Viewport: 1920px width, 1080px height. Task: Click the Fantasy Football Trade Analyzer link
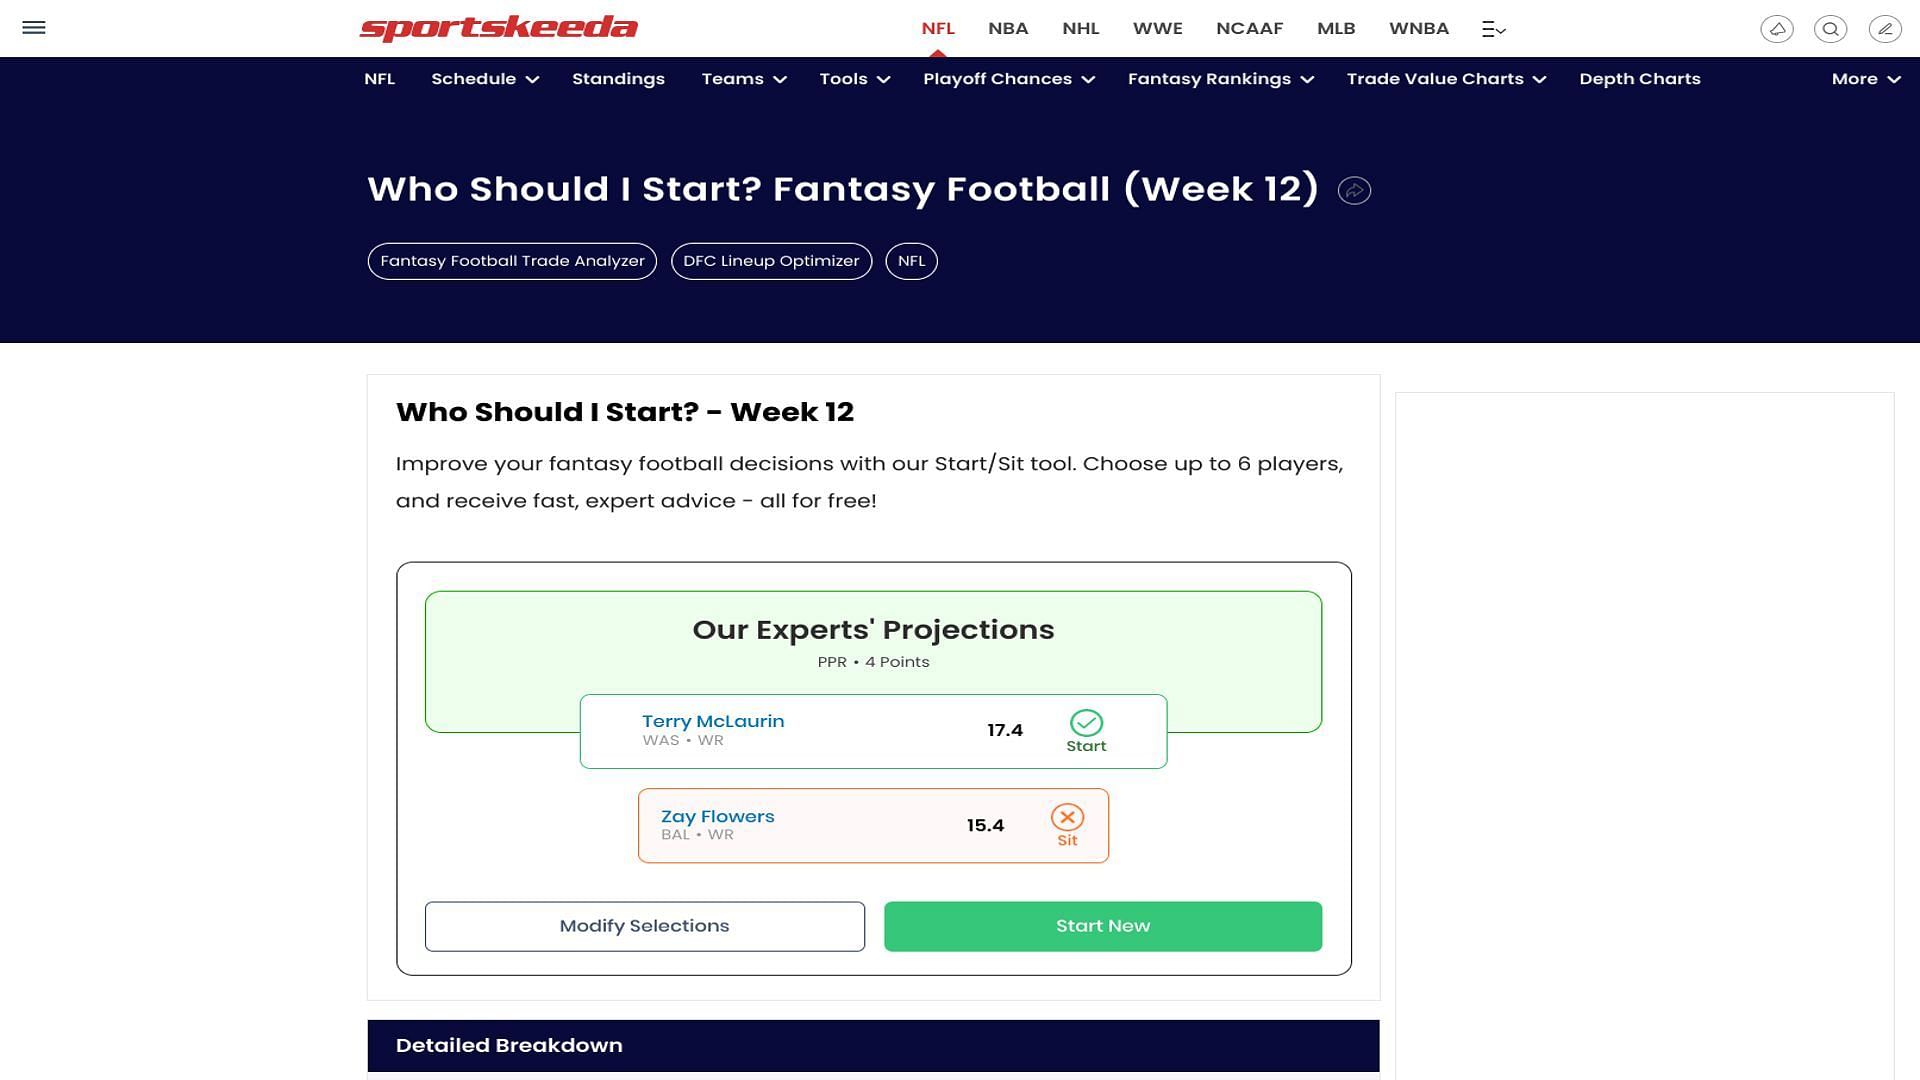[513, 261]
